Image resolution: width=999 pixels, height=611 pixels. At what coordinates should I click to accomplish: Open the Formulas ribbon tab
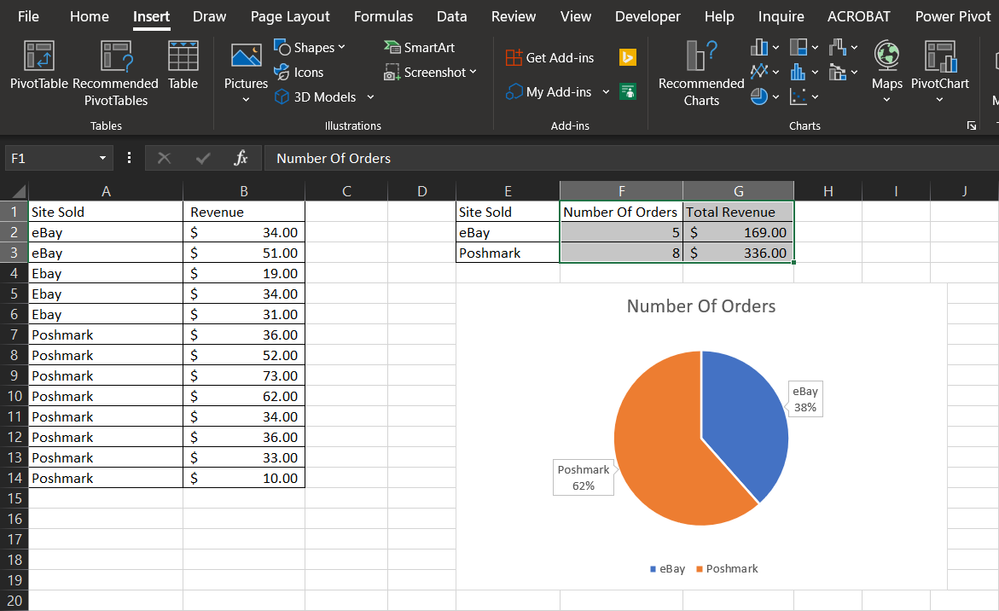(383, 16)
